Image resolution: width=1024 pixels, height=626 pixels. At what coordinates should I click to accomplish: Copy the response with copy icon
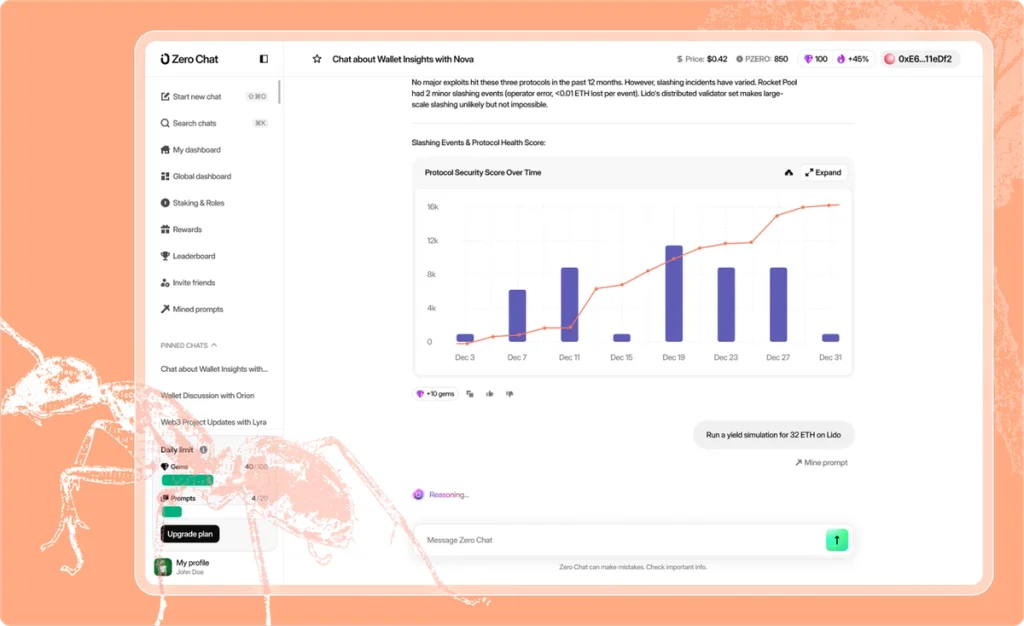pyautogui.click(x=470, y=394)
